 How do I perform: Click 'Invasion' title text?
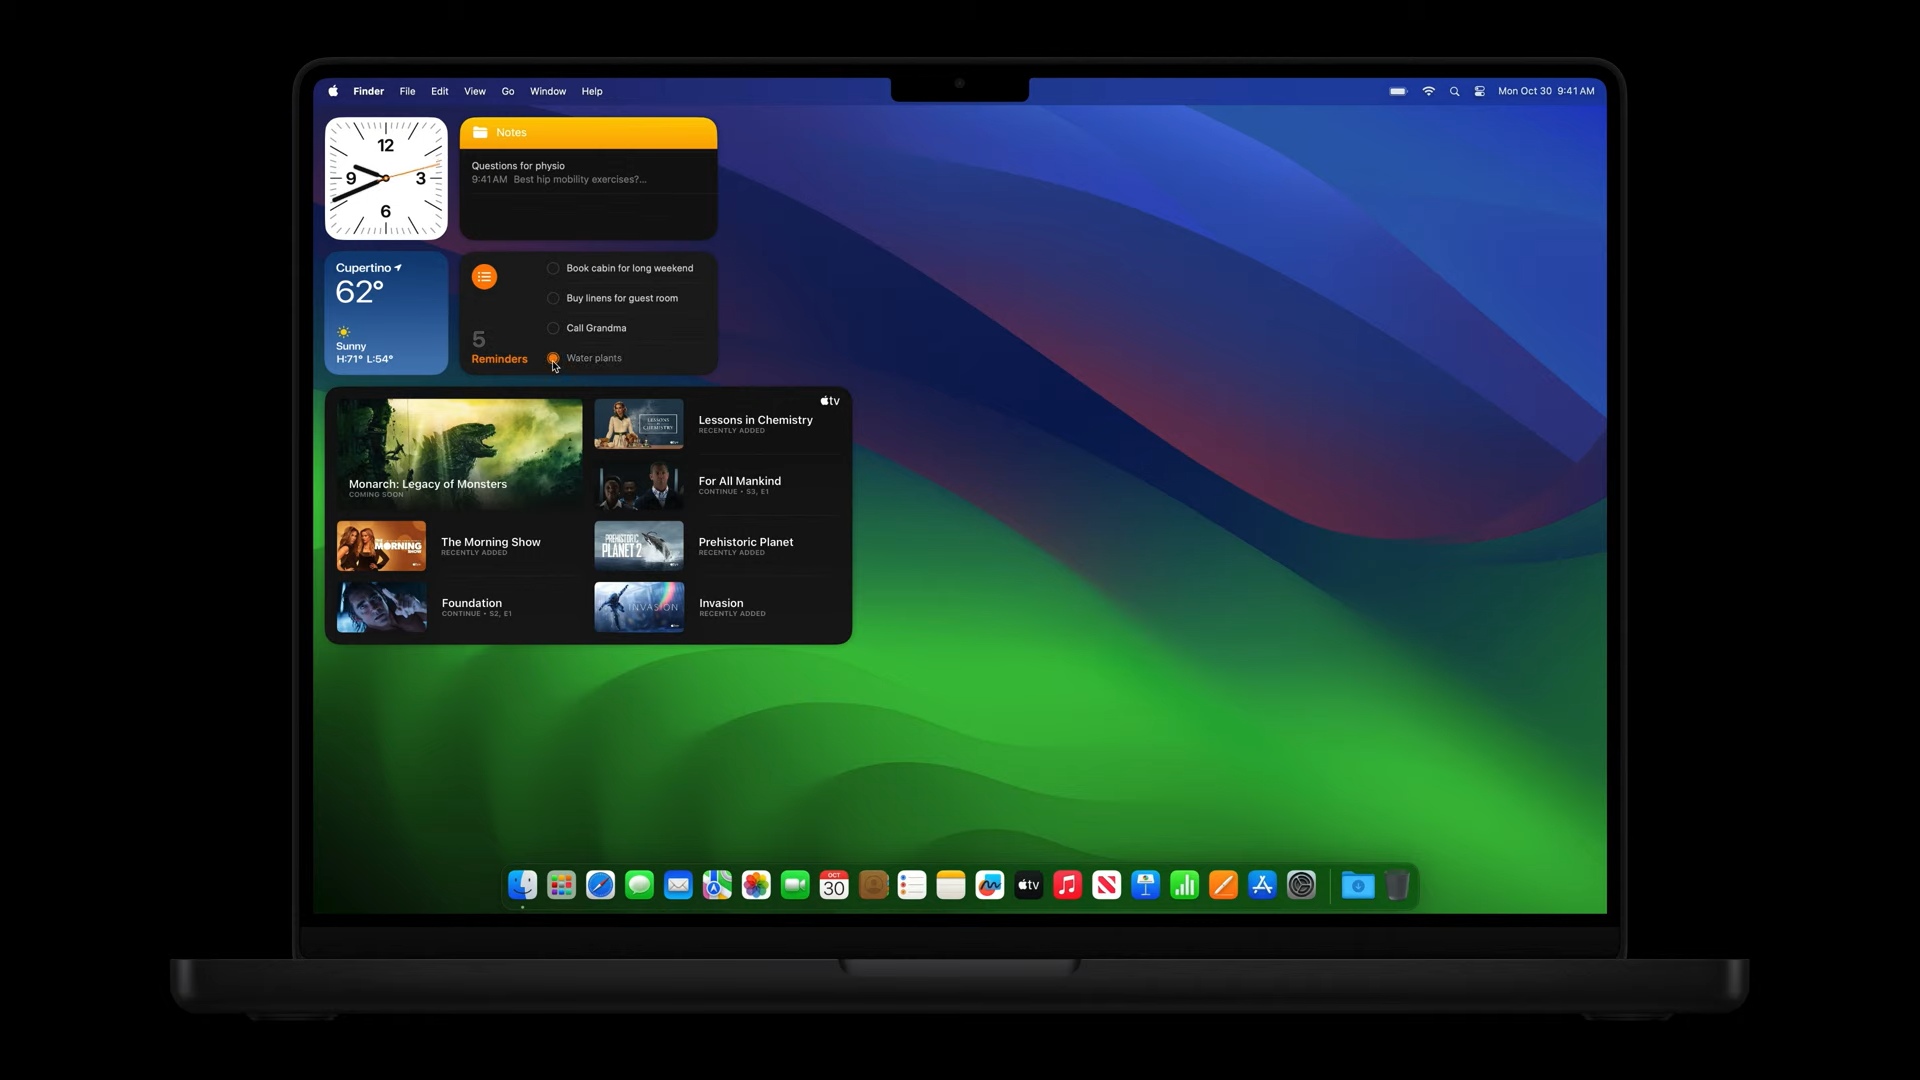click(x=721, y=603)
